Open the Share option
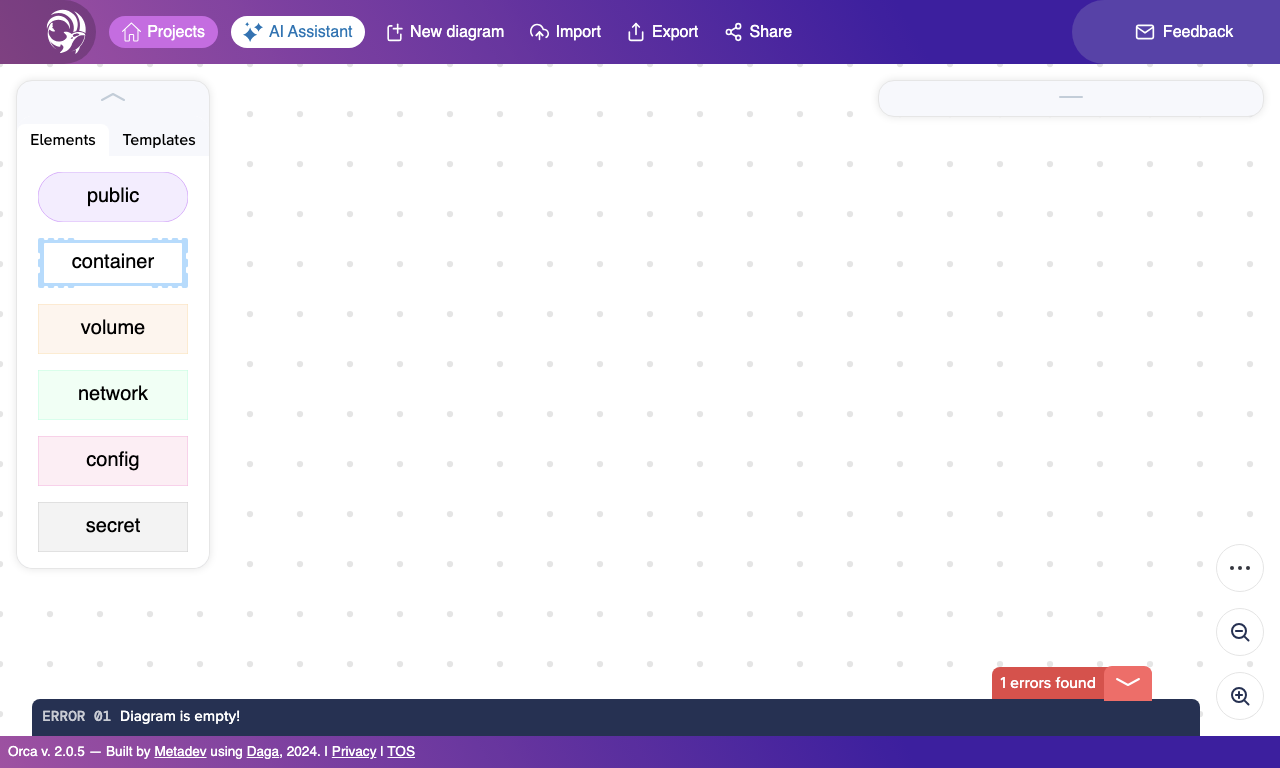1280x768 pixels. pos(758,32)
